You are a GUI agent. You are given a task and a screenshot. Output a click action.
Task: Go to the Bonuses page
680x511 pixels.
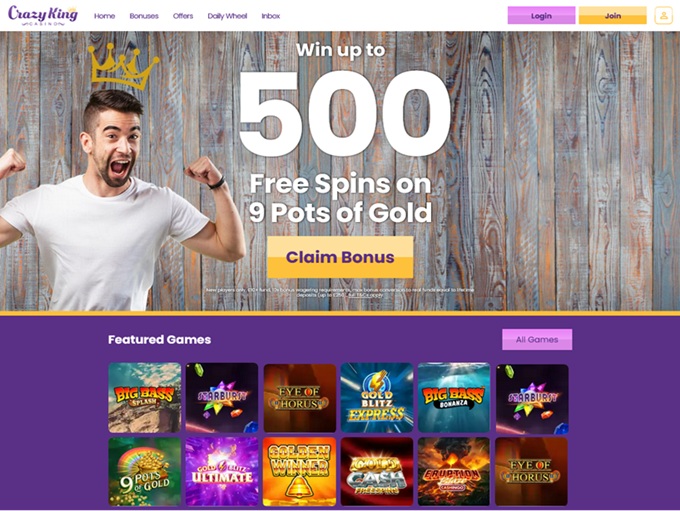pos(144,16)
